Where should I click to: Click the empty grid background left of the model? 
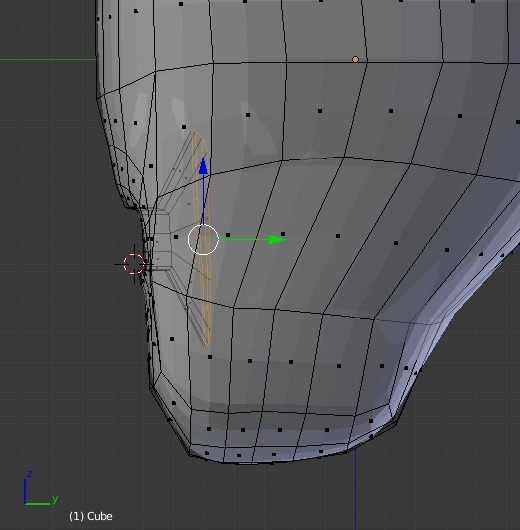pos(51,203)
